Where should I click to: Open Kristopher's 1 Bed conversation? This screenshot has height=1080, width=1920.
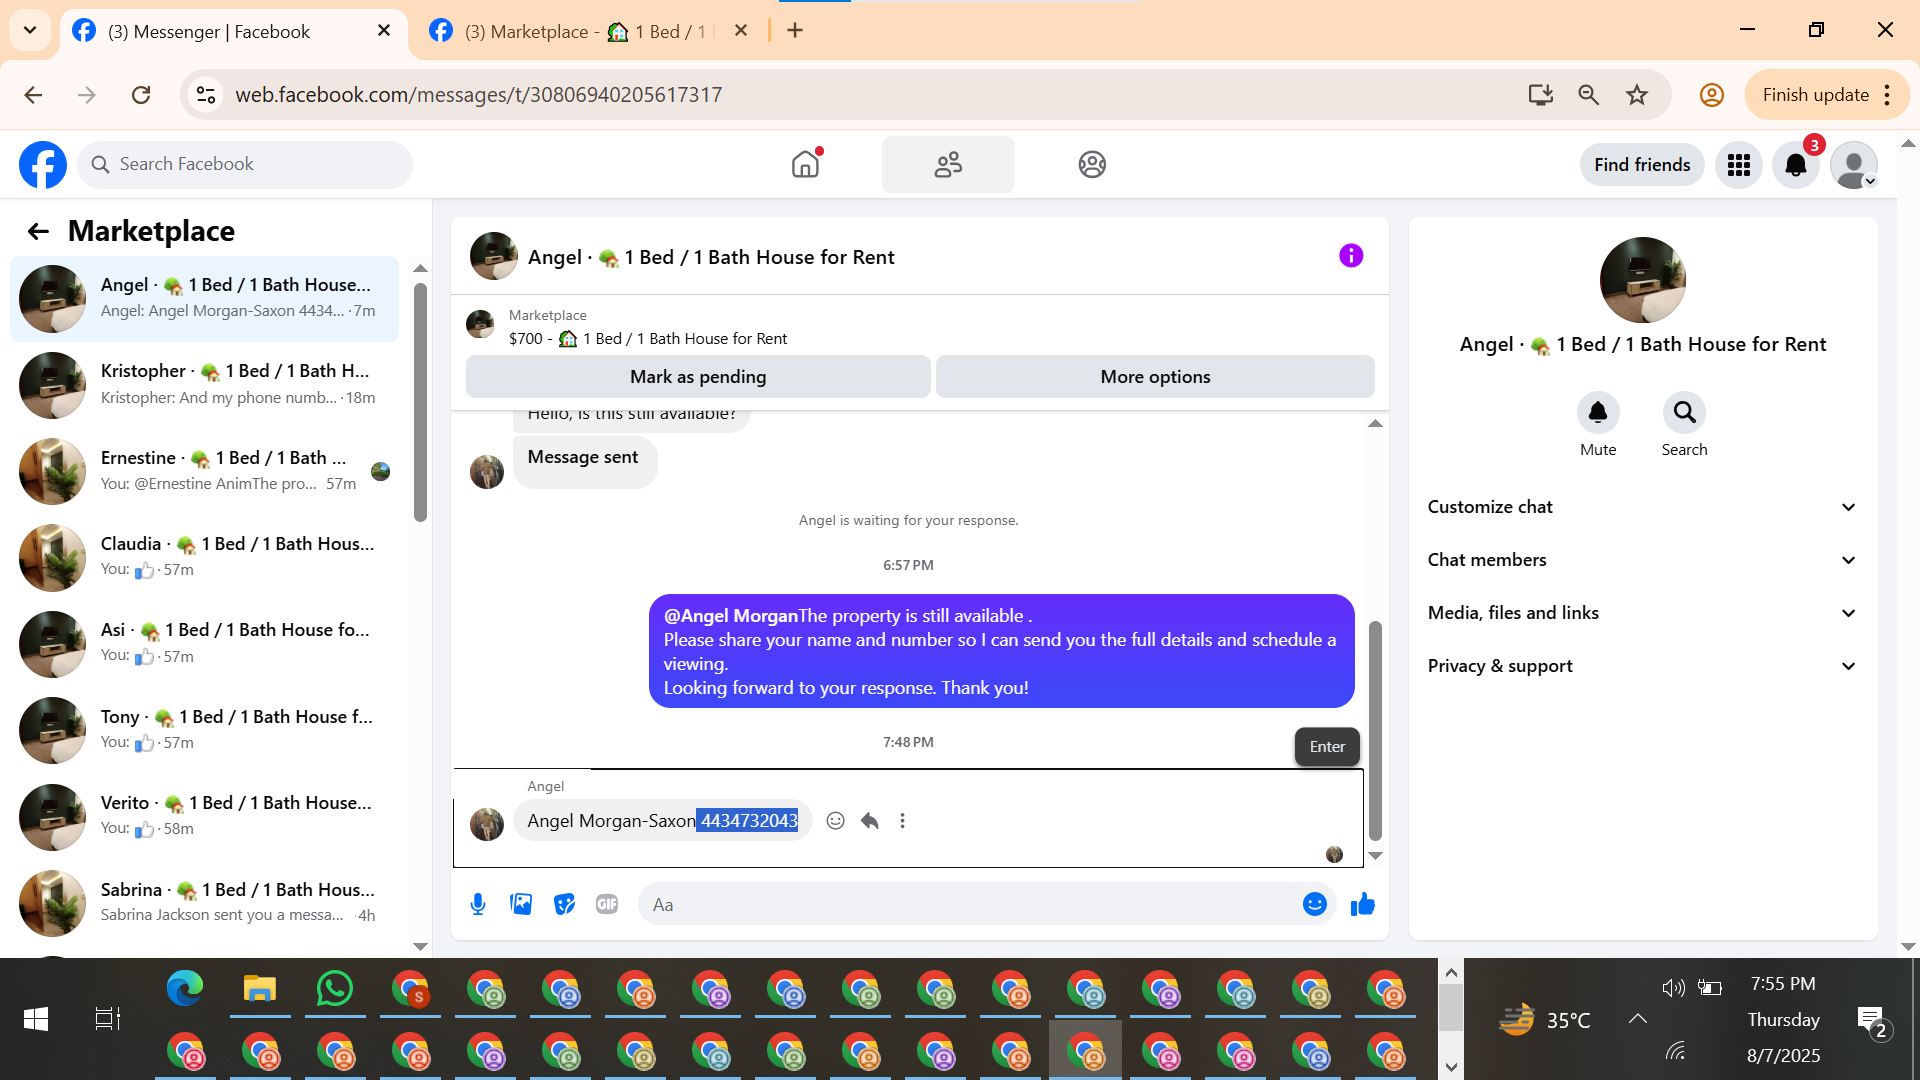point(204,385)
